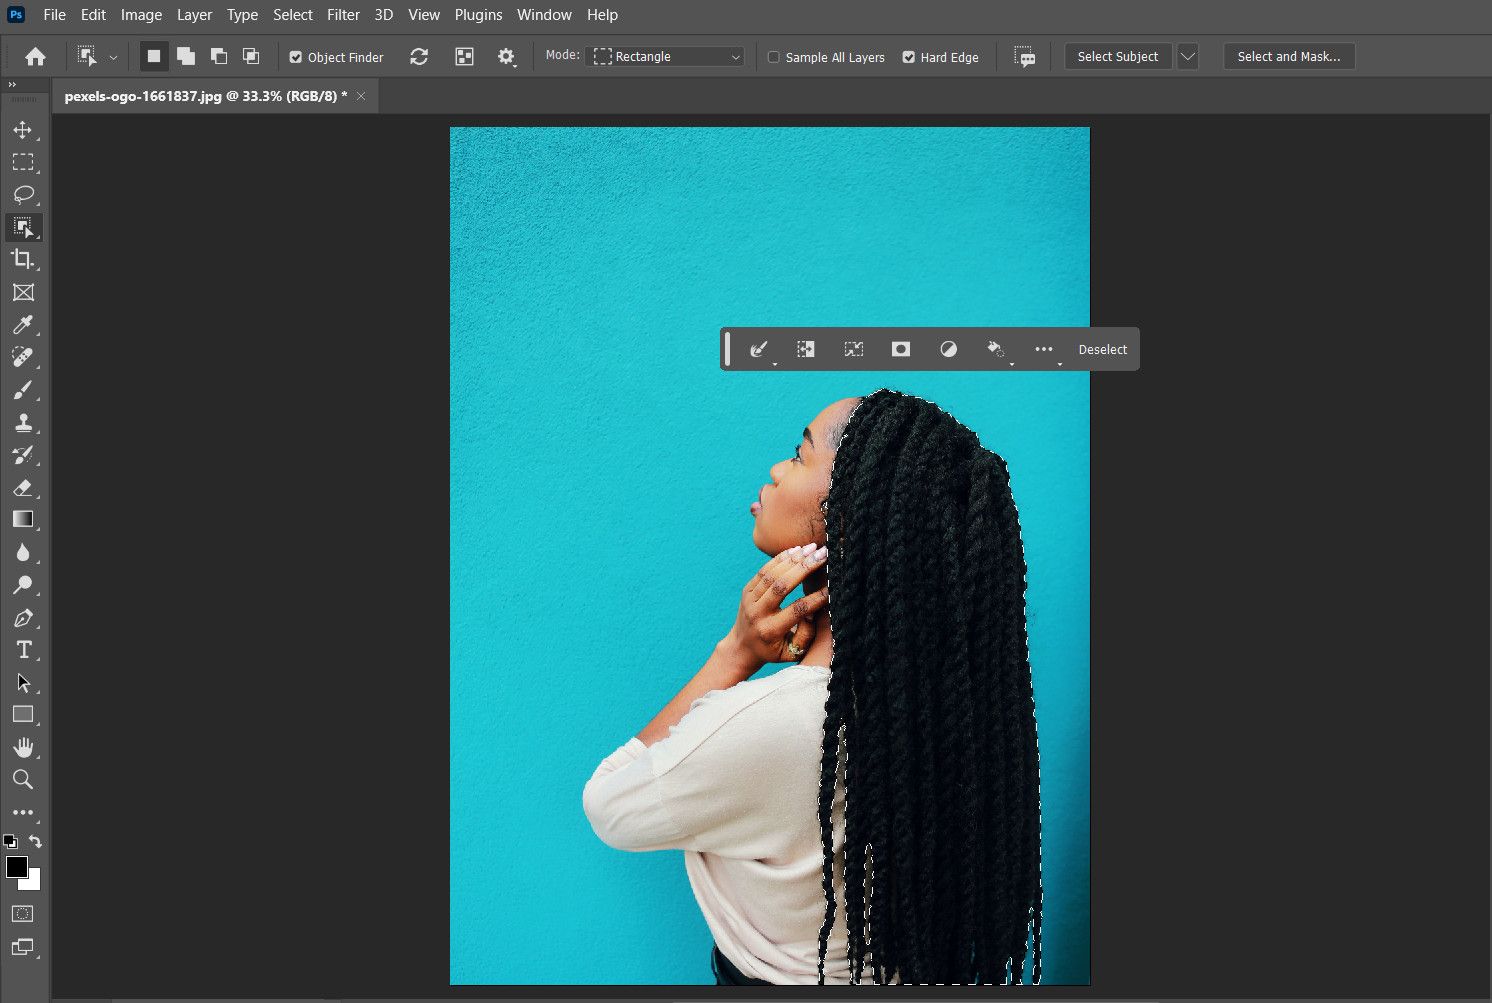This screenshot has height=1003, width=1492.
Task: Select the Eyedropper tool
Action: click(x=24, y=324)
